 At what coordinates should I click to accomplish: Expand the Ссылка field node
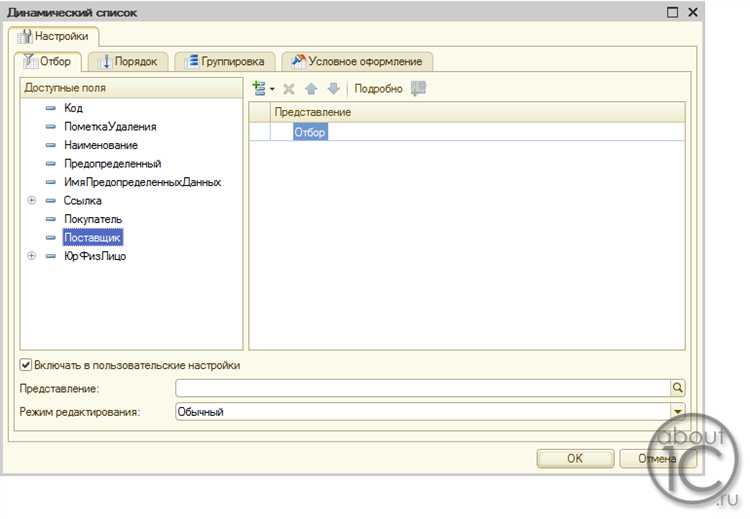click(32, 200)
